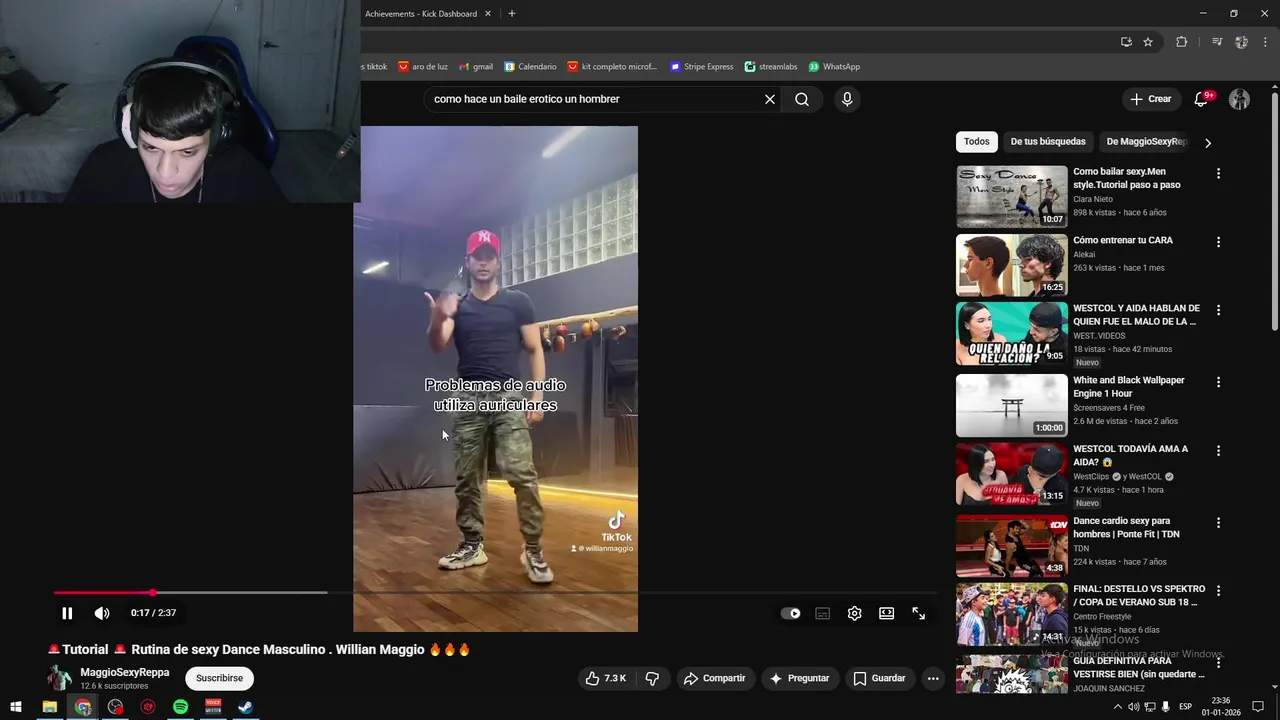
Task: Open the notifications bell
Action: (1202, 99)
